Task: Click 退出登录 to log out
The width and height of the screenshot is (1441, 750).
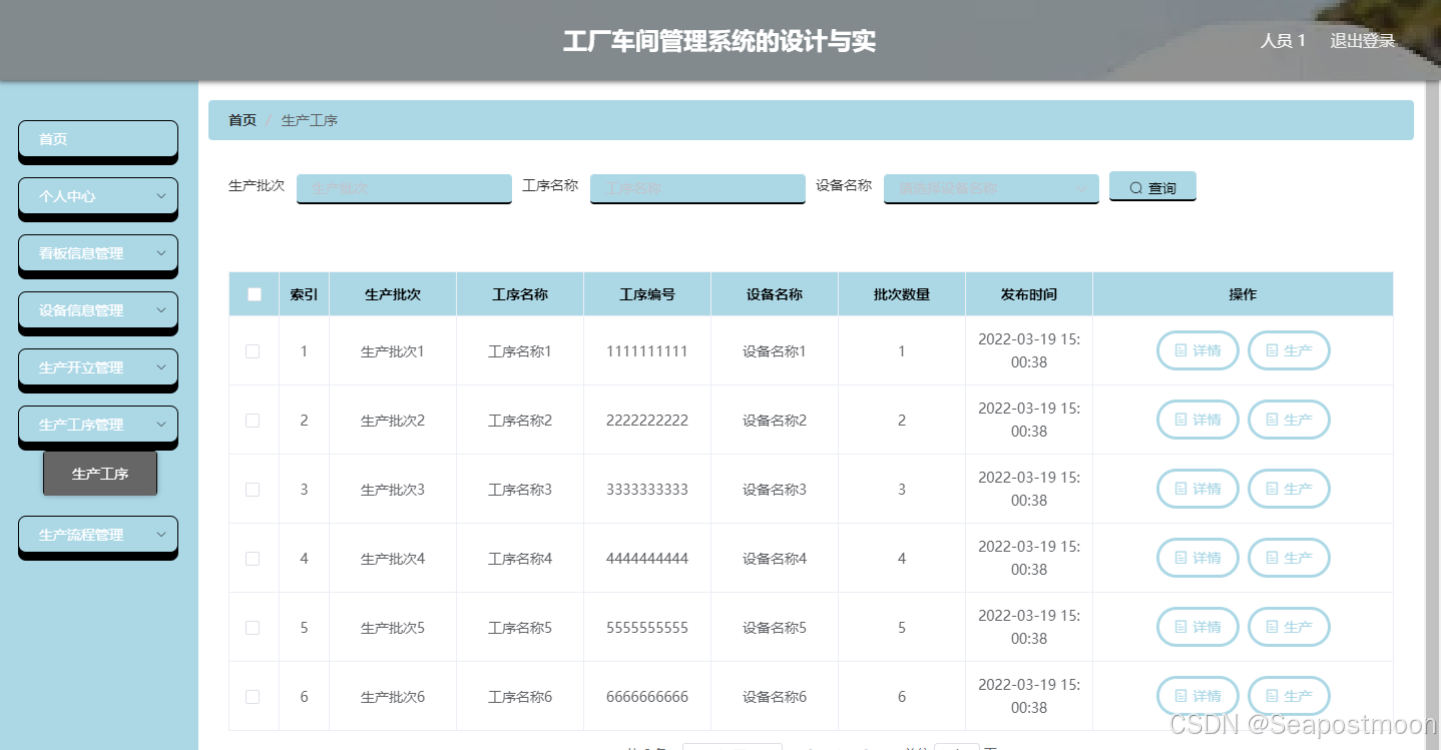Action: tap(1362, 40)
